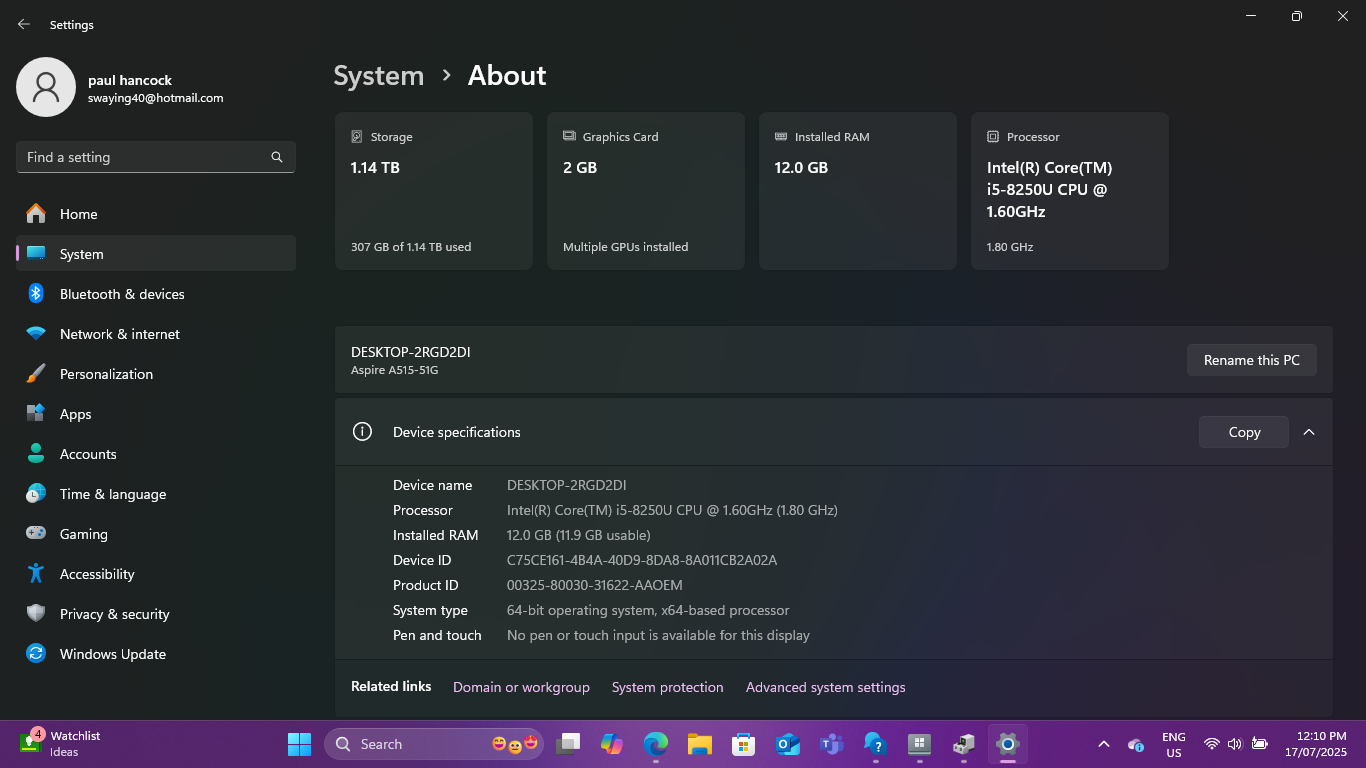Viewport: 1366px width, 768px height.
Task: Open Microsoft Store from the taskbar
Action: (x=743, y=744)
